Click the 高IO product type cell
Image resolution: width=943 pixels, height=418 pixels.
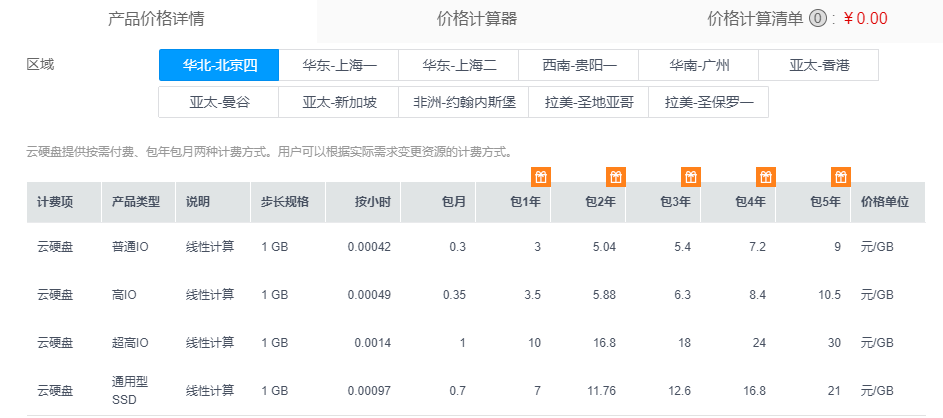(x=124, y=295)
